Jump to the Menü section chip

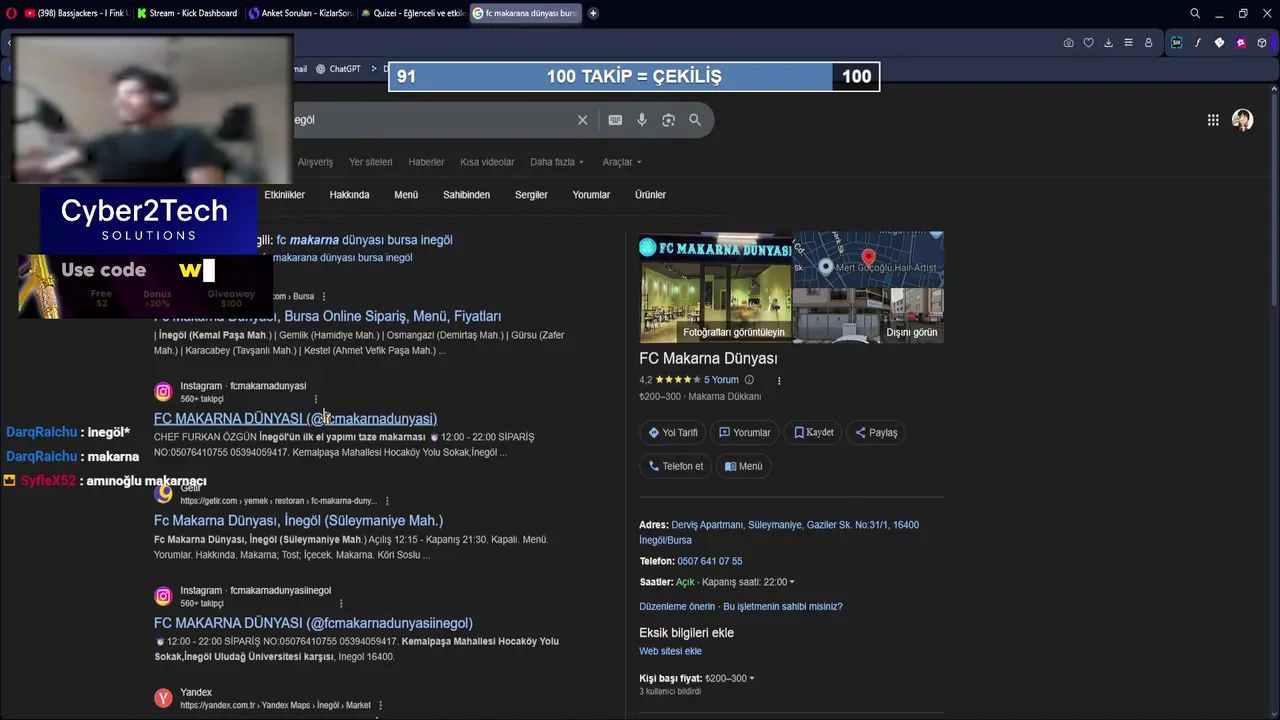406,195
